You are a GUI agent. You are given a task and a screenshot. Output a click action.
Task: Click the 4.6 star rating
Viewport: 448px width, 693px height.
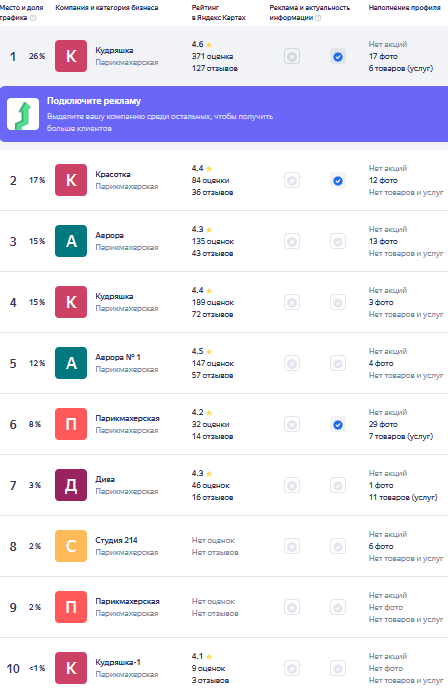202,44
